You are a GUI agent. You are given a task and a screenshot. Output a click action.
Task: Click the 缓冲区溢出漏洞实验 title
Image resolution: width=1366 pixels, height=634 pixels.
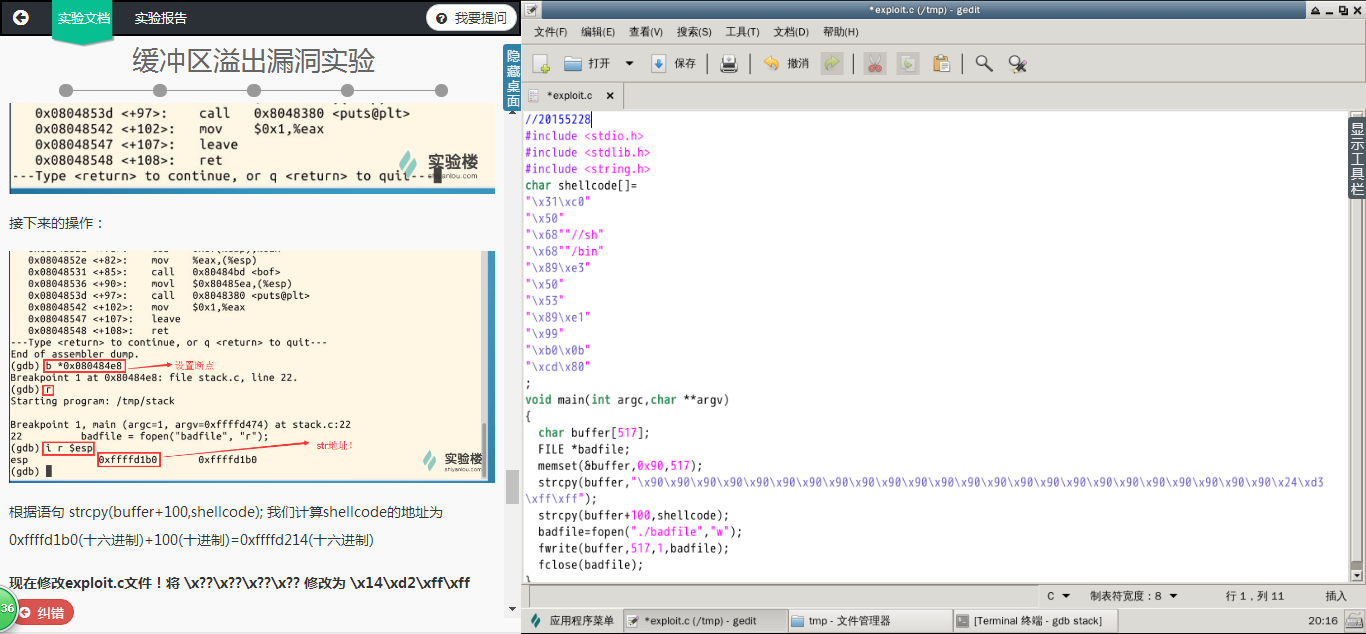[x=254, y=61]
